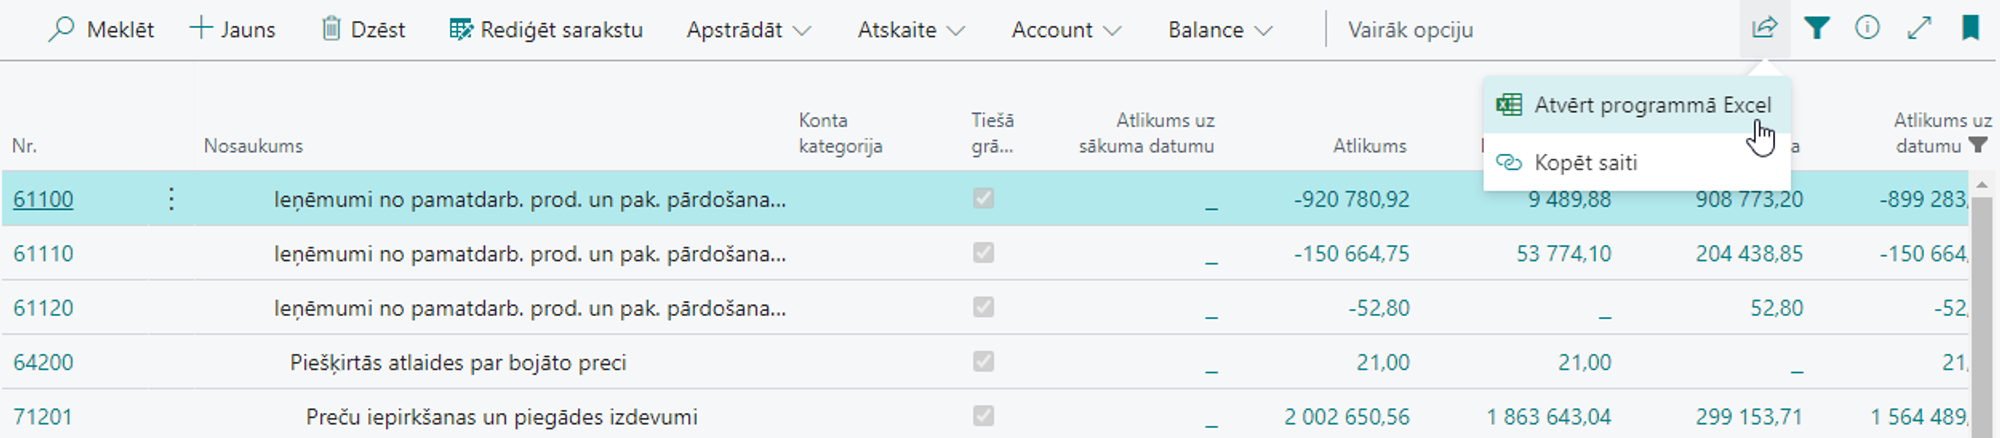This screenshot has width=2000, height=438.
Task: Toggle the filter pane funnel icon
Action: [x=1817, y=28]
